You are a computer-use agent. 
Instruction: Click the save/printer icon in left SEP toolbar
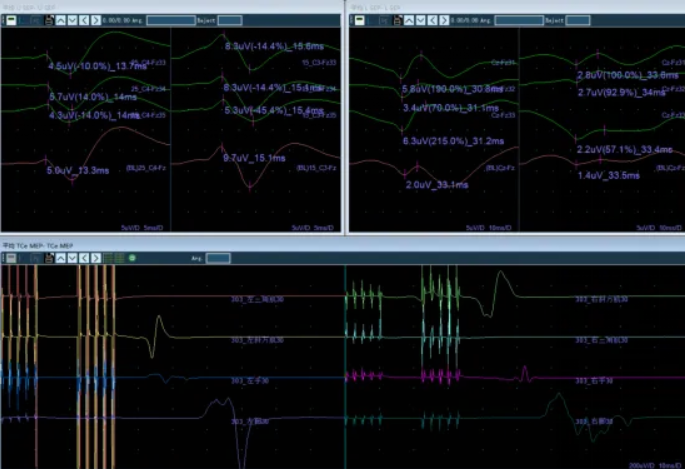coord(49,20)
